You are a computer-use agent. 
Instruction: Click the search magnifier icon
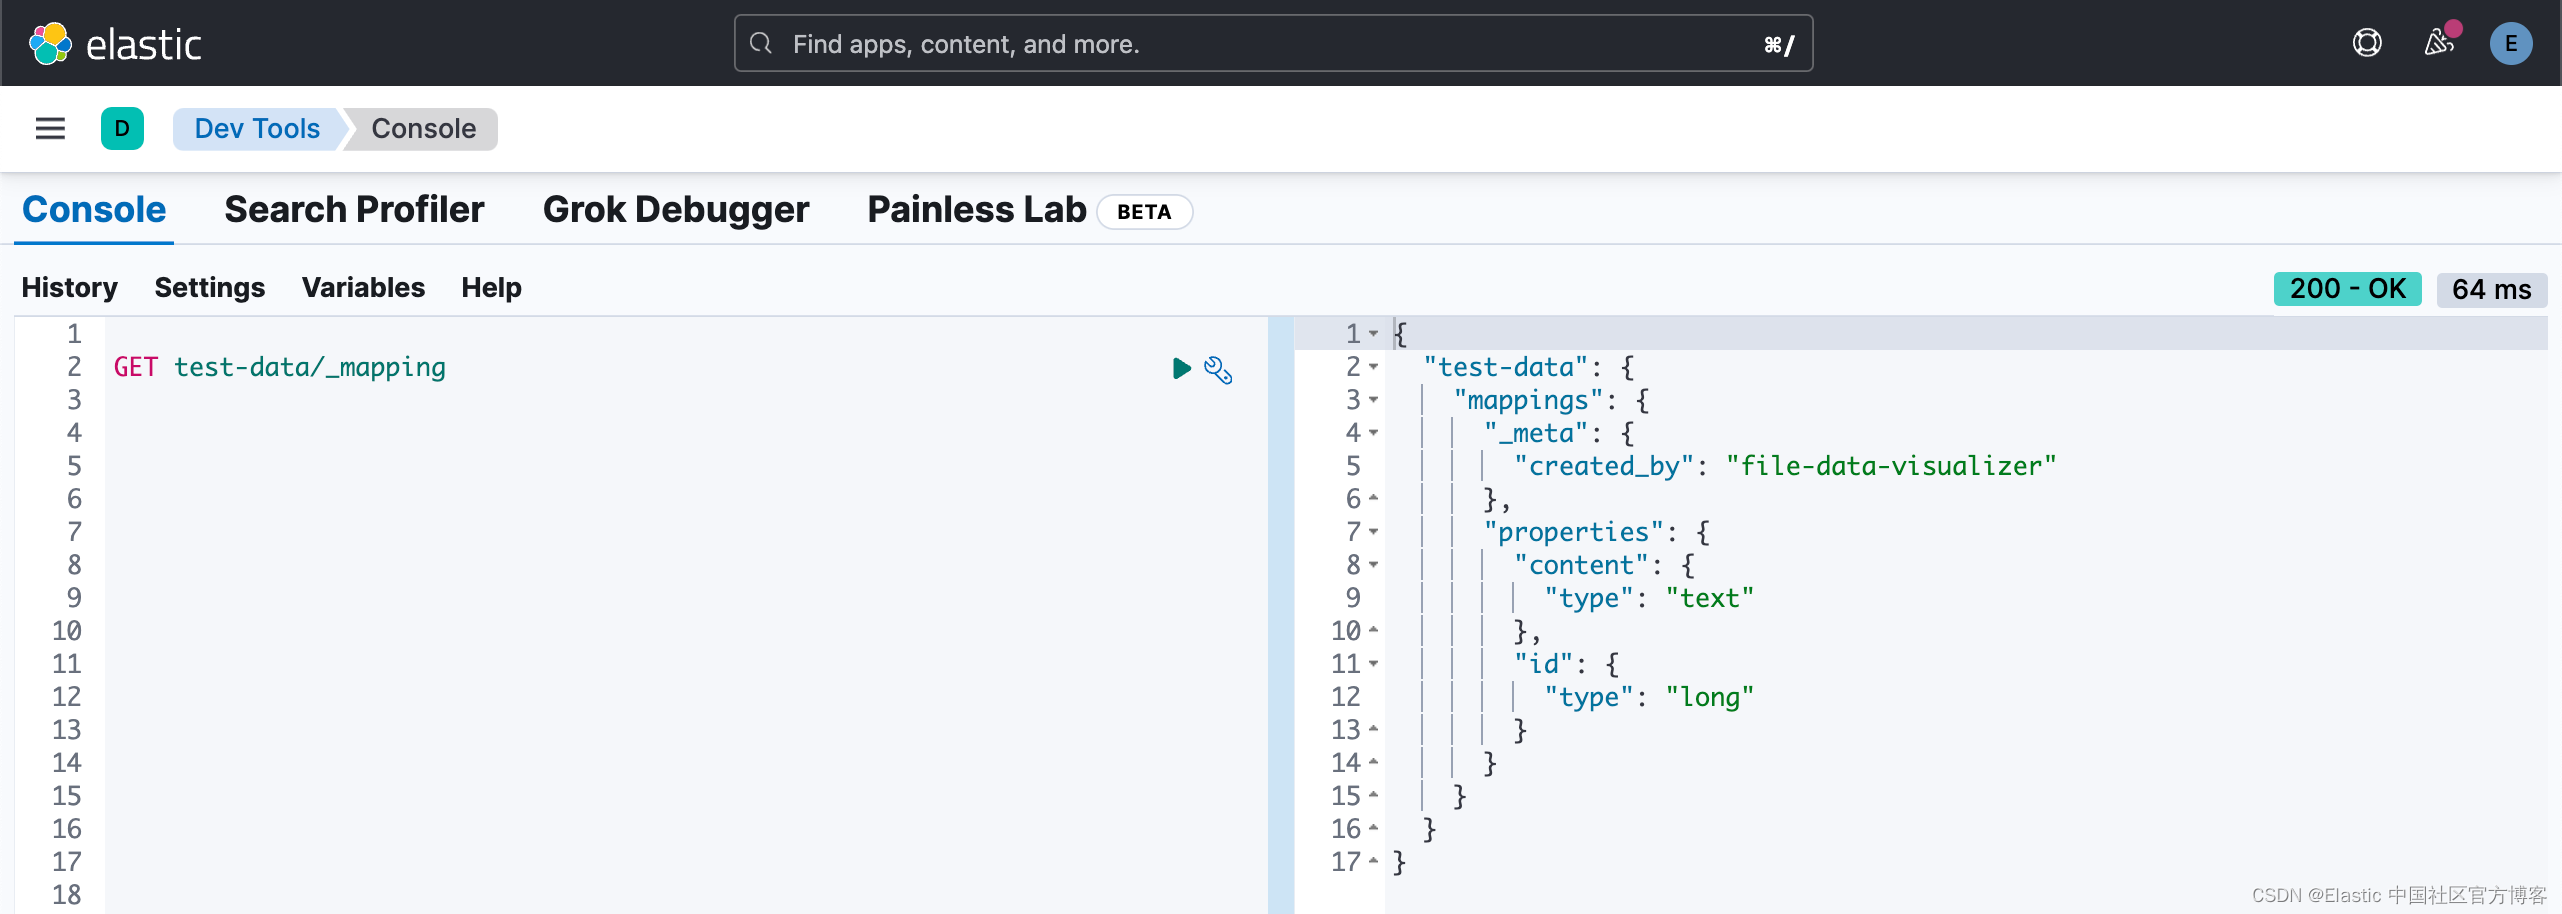click(x=761, y=44)
